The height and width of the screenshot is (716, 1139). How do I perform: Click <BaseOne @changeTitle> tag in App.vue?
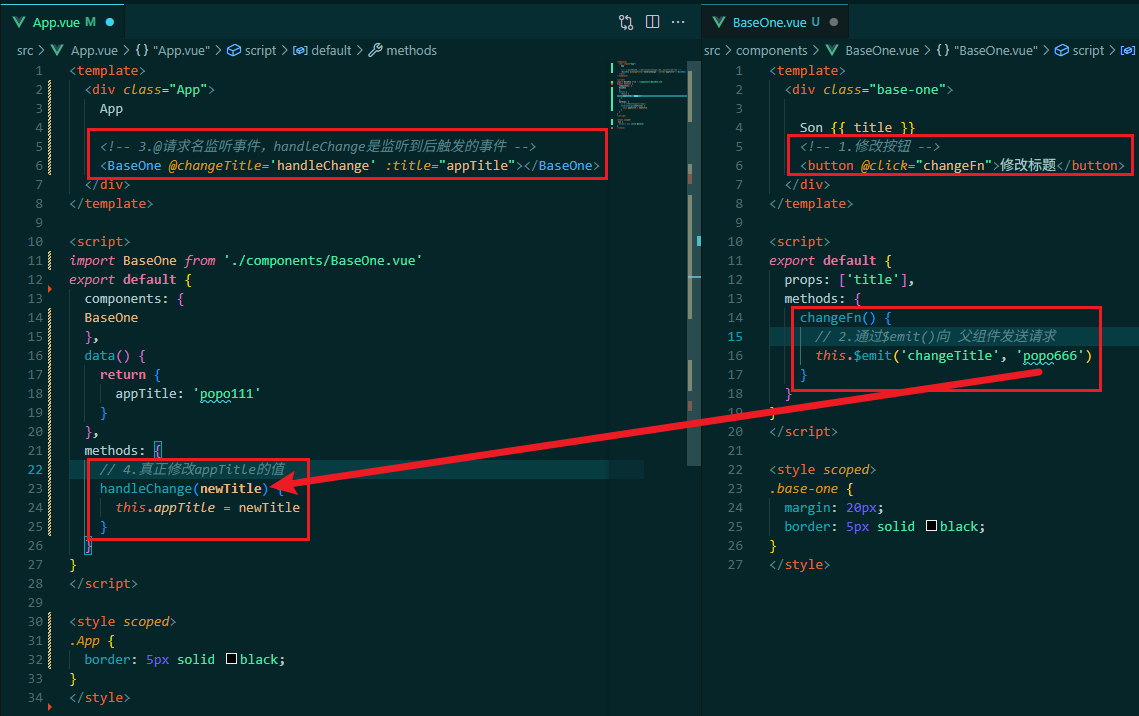tap(349, 165)
